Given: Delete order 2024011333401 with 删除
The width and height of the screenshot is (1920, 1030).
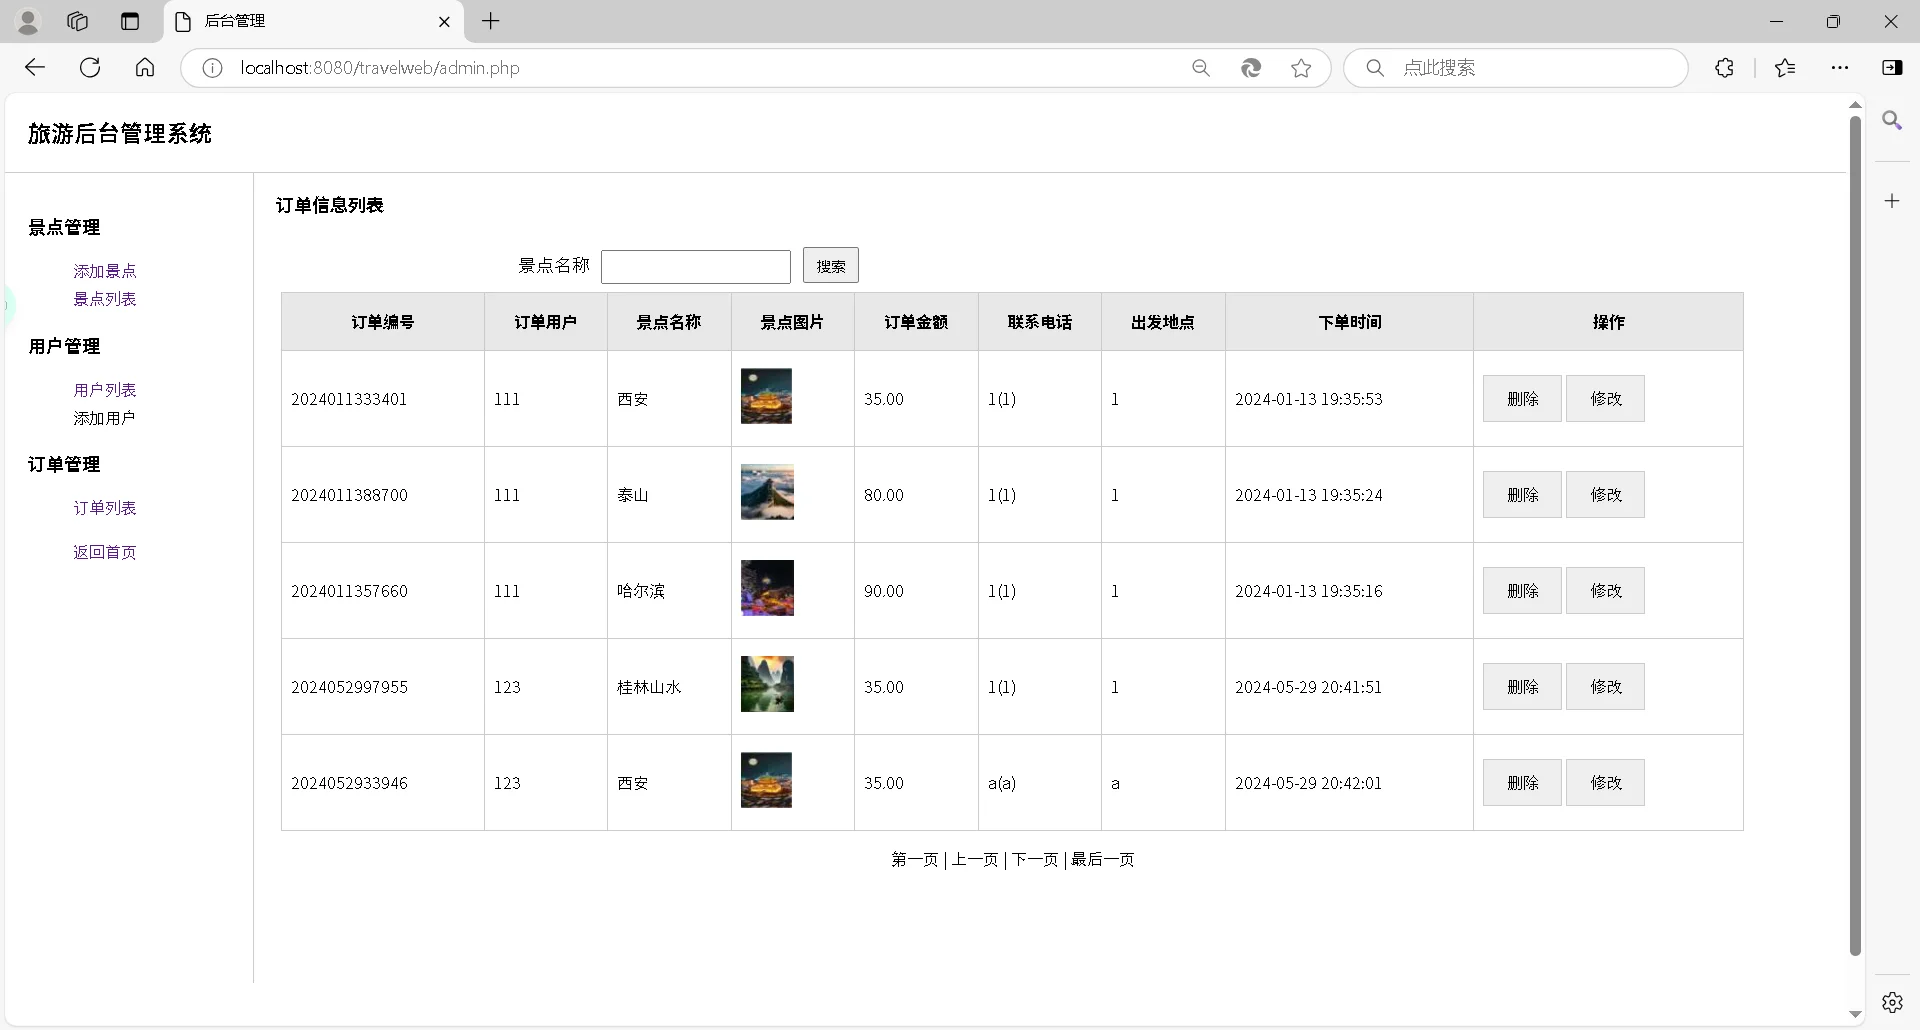Looking at the screenshot, I should (x=1522, y=398).
